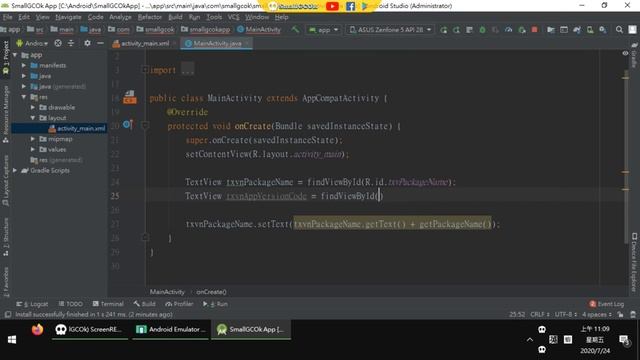Open the Build tool window tab
Viewport: 640px width, 360px height.
pos(144,304)
